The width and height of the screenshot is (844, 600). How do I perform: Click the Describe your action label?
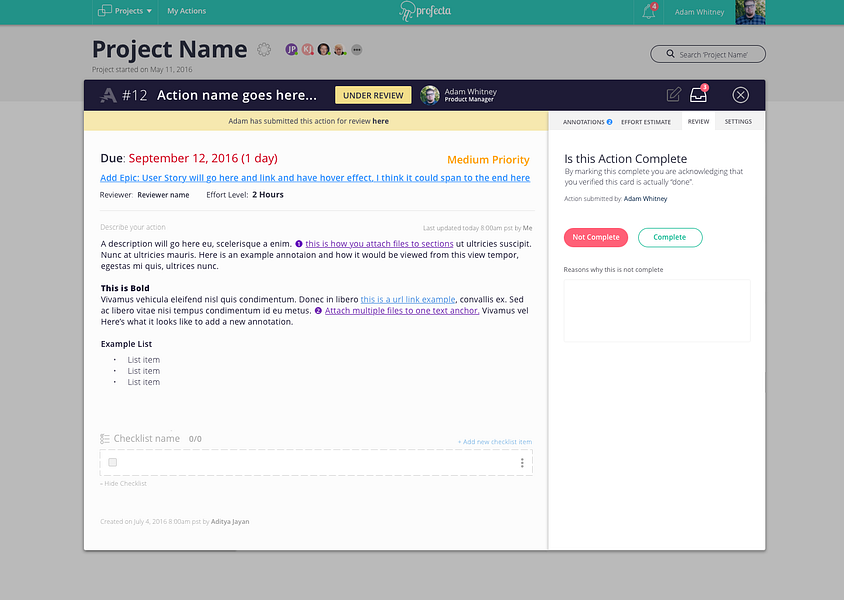coord(133,227)
